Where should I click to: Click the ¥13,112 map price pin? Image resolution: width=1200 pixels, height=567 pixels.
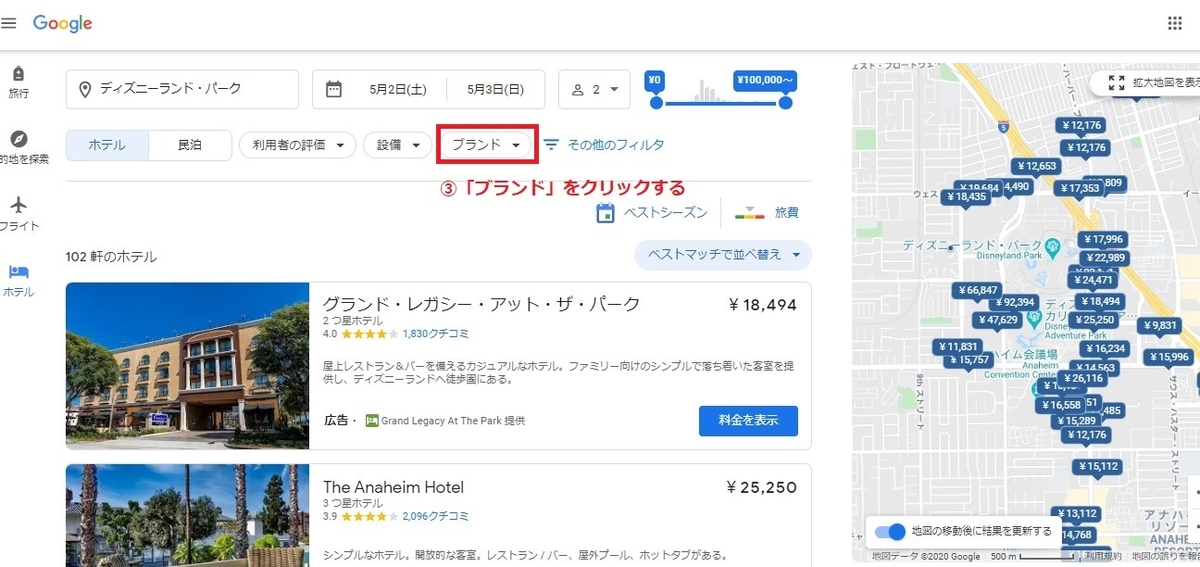(x=1076, y=514)
